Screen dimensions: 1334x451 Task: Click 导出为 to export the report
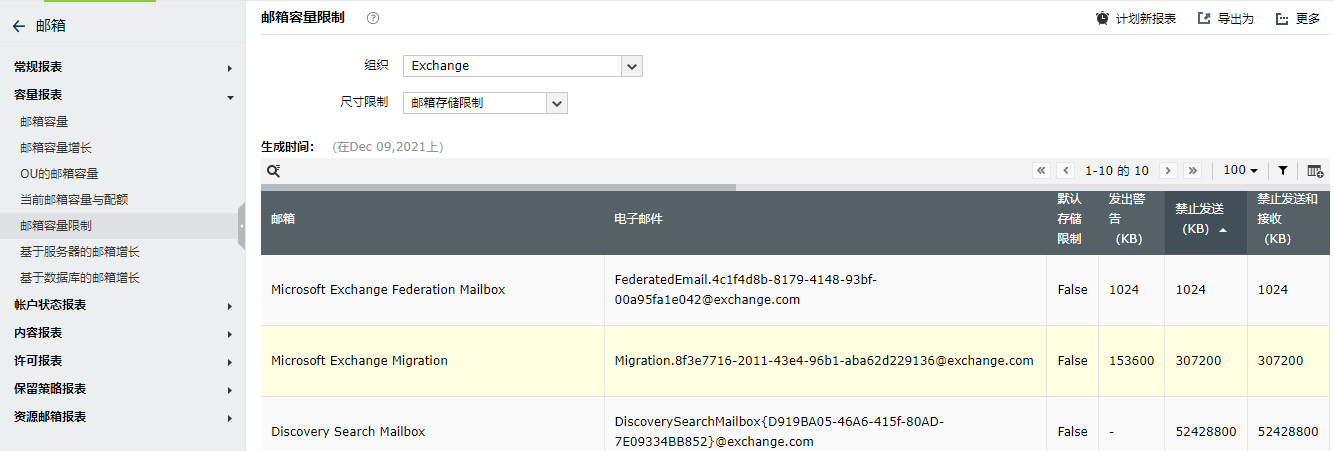pos(1225,19)
